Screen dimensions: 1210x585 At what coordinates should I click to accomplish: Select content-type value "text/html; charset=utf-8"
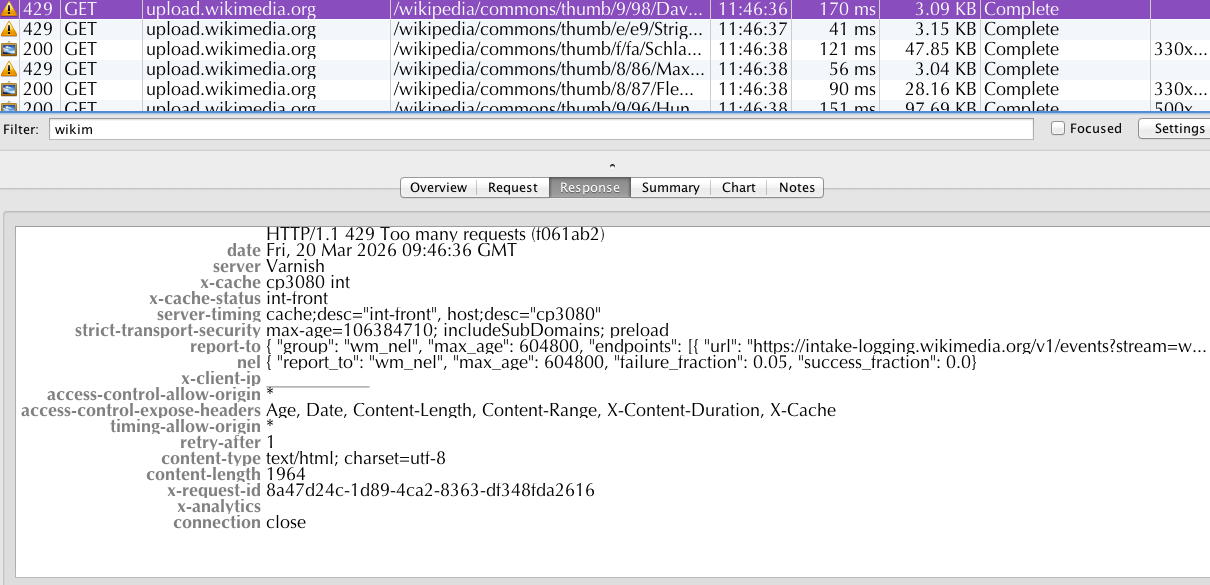coord(356,458)
